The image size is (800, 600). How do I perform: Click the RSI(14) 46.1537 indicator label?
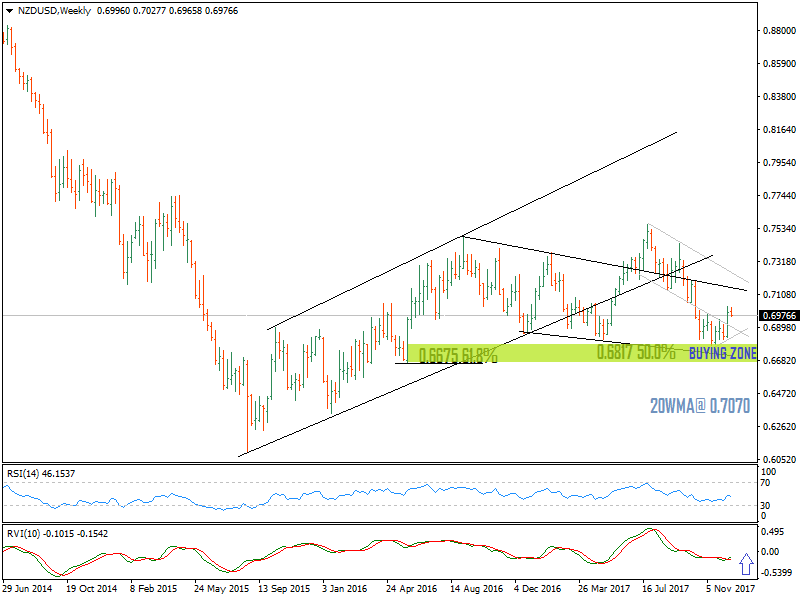pyautogui.click(x=41, y=473)
